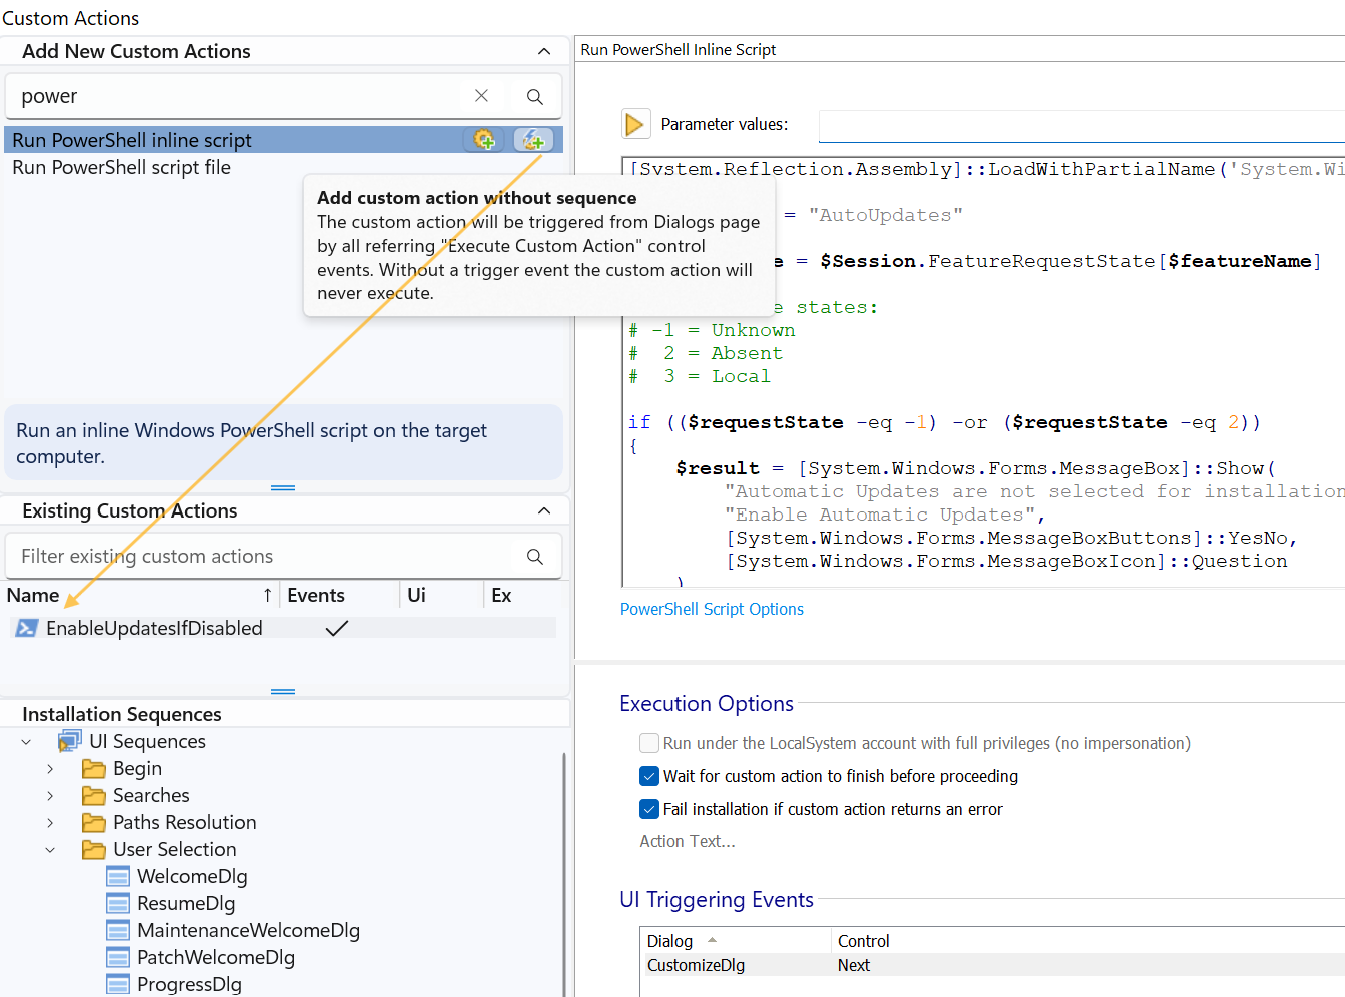Select the PatchWelcomeDlg tree item
The height and width of the screenshot is (997, 1345).
(x=216, y=957)
